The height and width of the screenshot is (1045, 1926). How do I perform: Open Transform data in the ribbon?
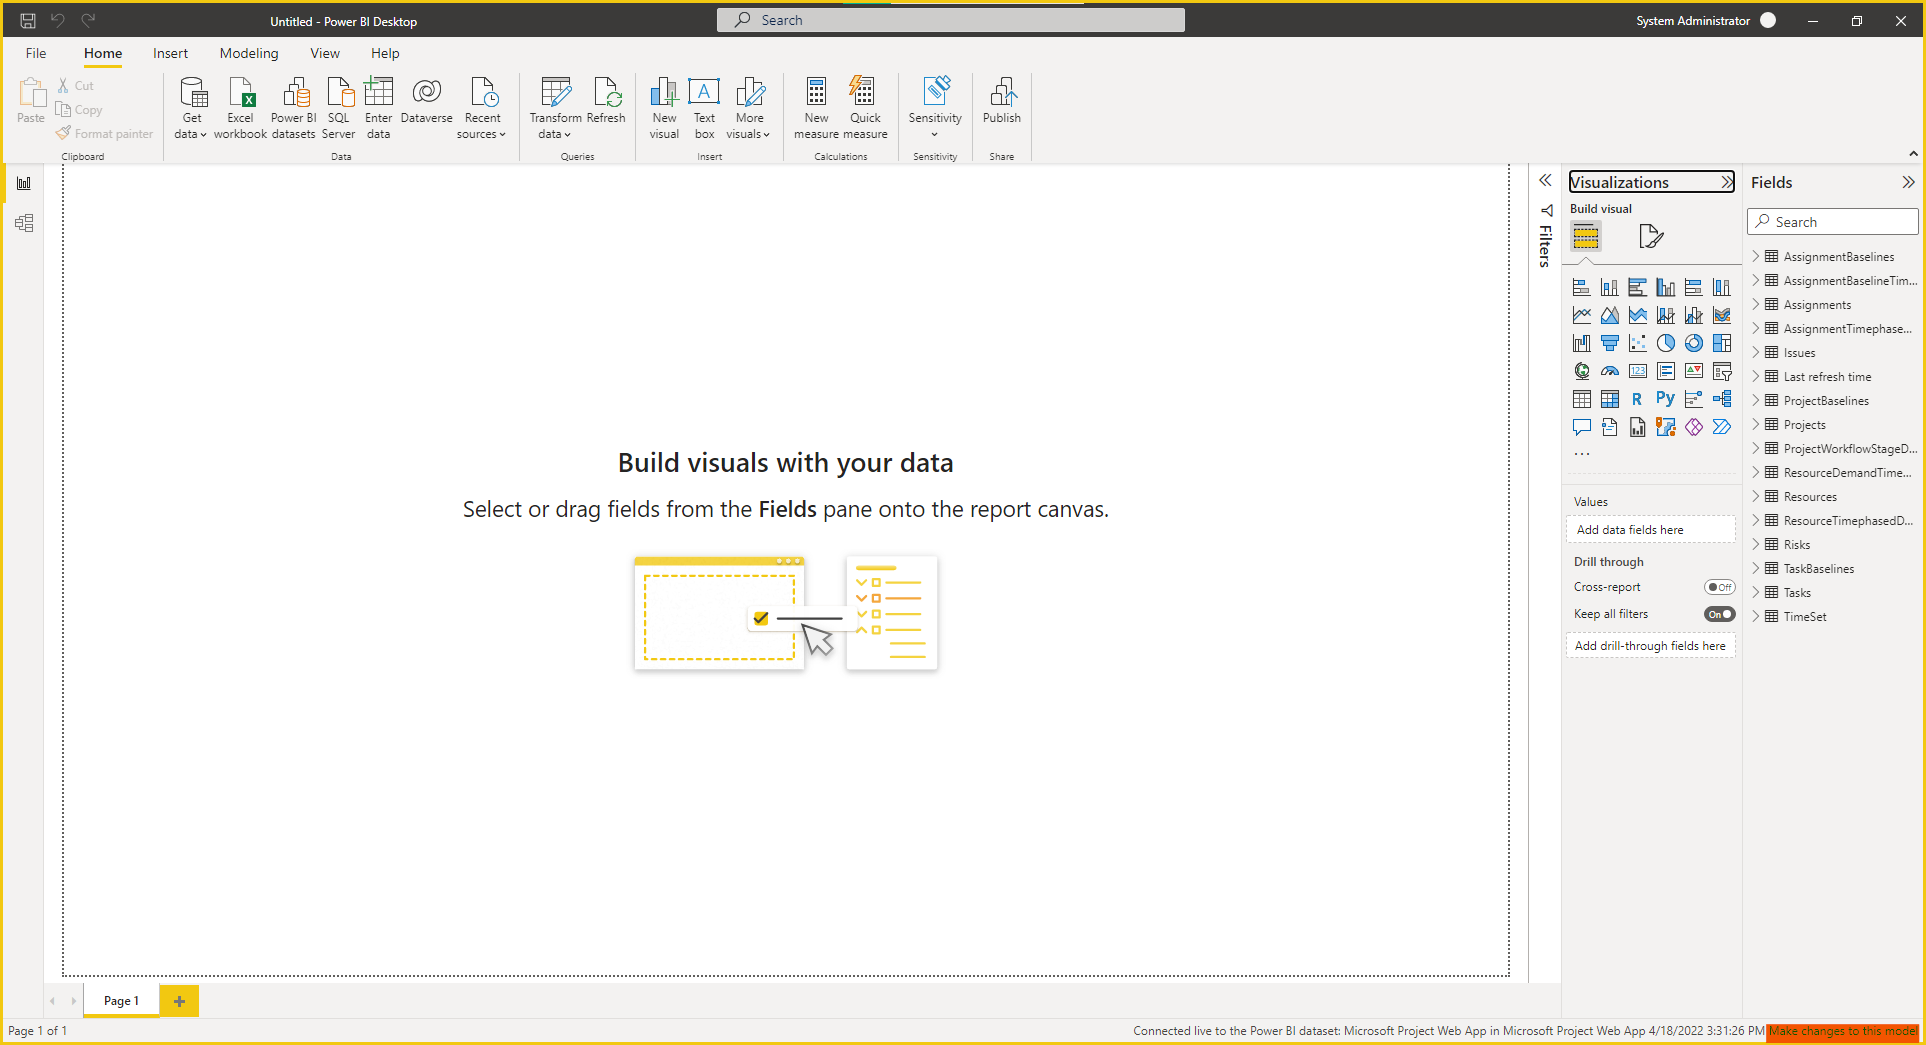(555, 108)
